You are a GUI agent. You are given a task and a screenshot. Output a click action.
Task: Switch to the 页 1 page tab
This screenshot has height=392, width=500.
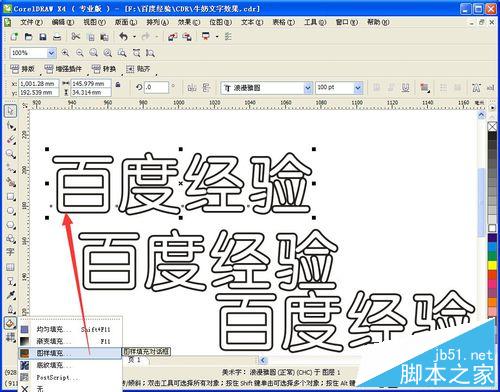pos(134,360)
